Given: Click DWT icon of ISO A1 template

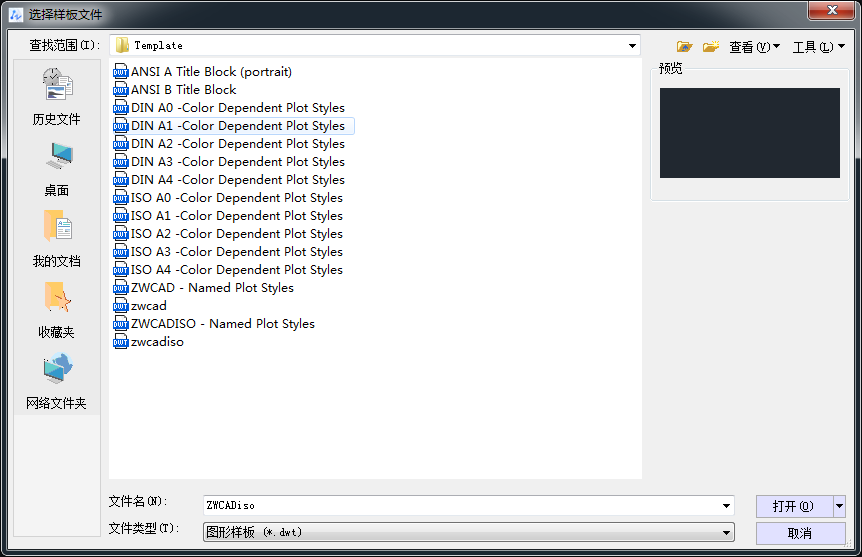Looking at the screenshot, I should (x=120, y=216).
